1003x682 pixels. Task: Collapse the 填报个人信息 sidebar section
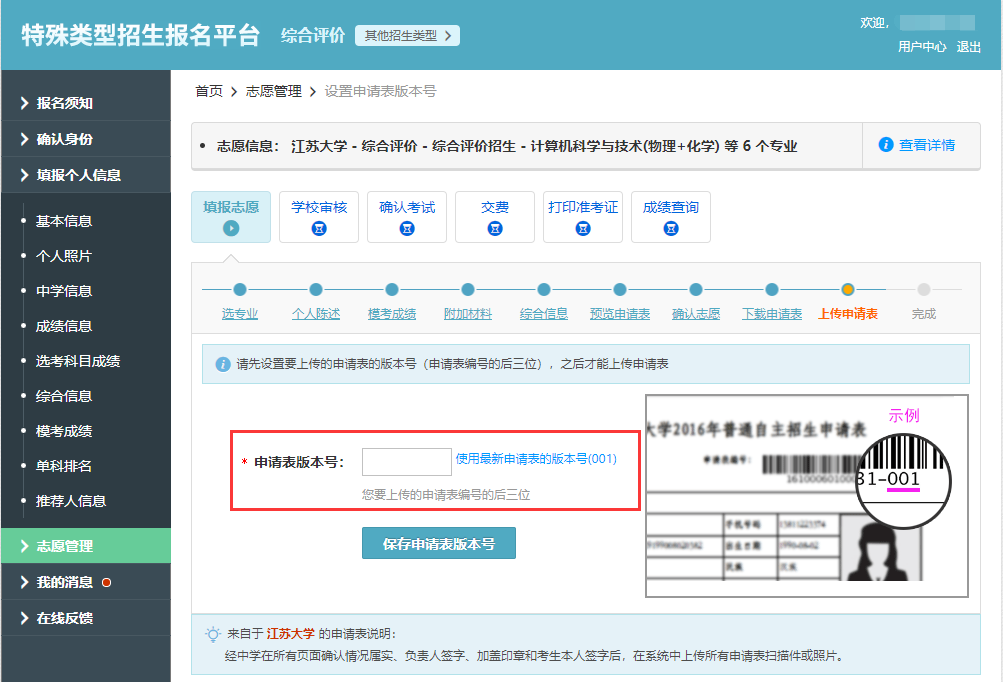(78, 175)
